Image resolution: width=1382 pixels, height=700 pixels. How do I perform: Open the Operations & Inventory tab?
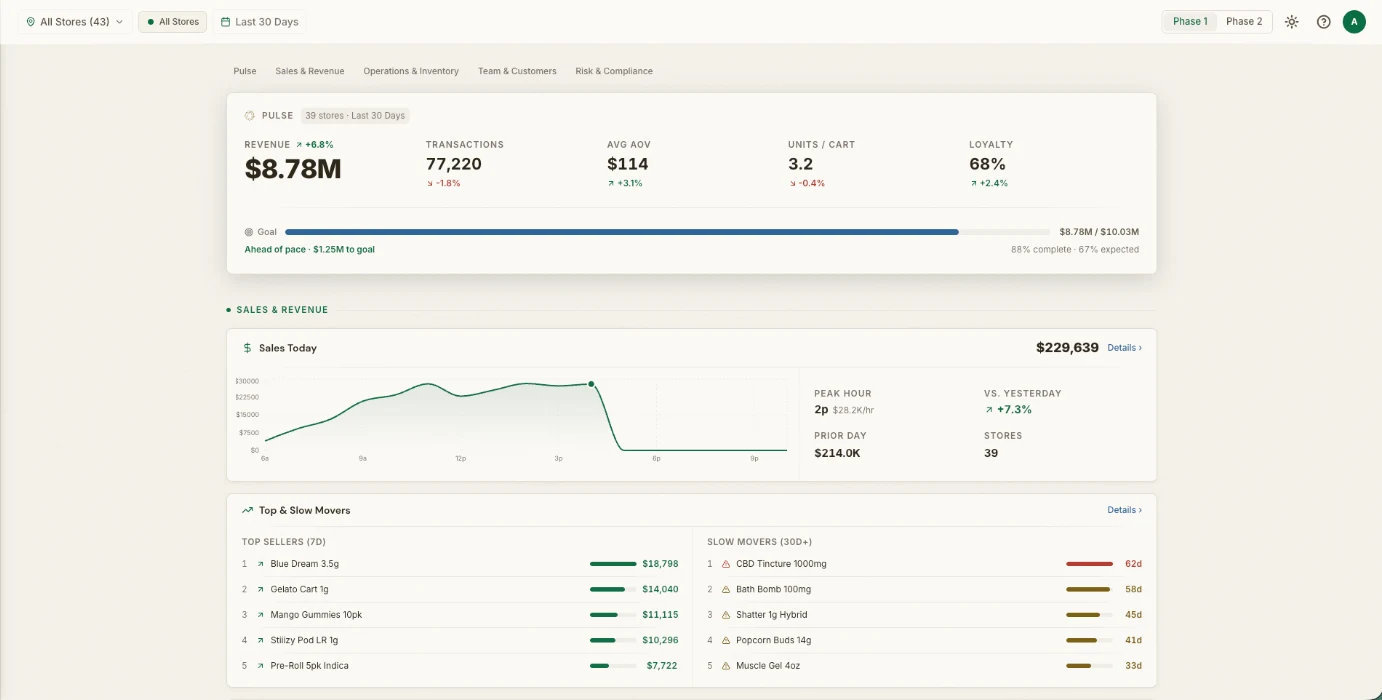[x=411, y=71]
